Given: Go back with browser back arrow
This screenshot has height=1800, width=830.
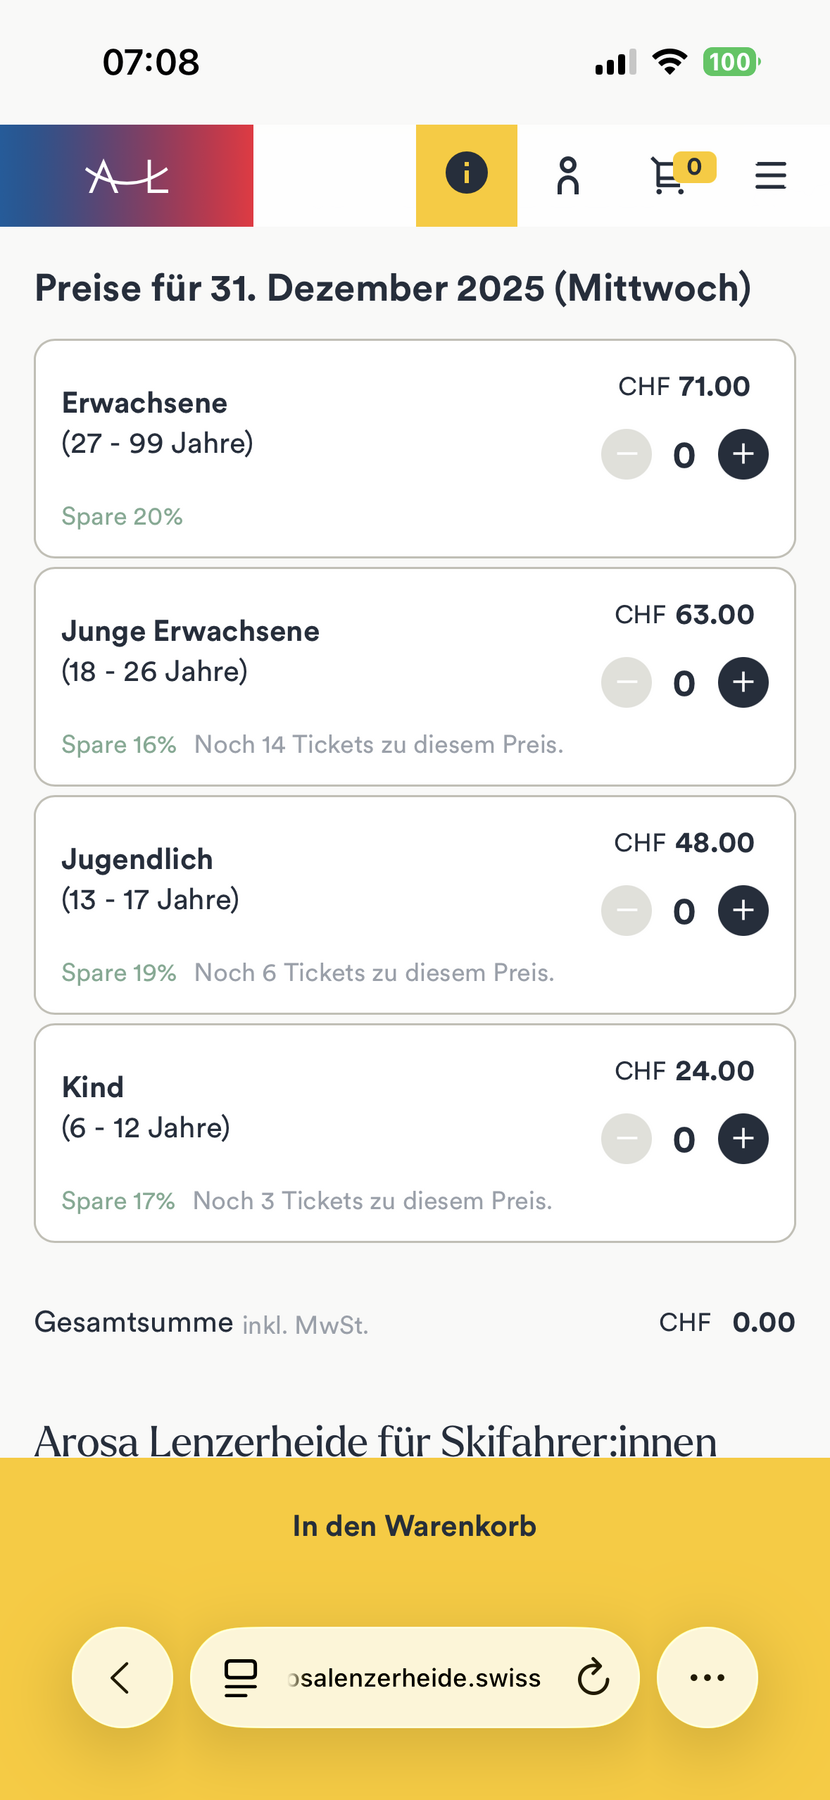Looking at the screenshot, I should (x=122, y=1677).
